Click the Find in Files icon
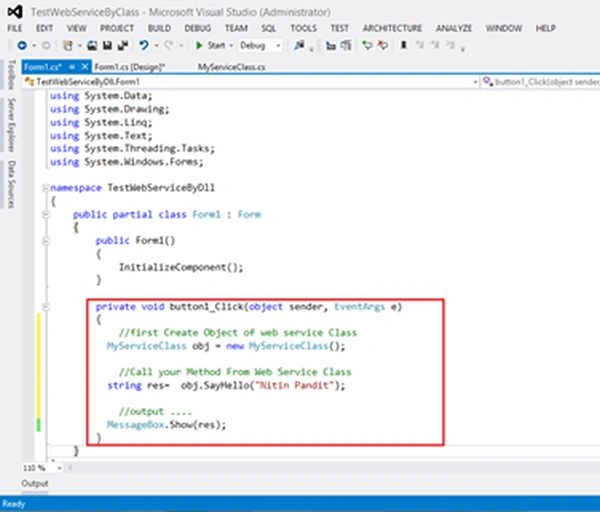The width and height of the screenshot is (600, 512). [x=299, y=46]
